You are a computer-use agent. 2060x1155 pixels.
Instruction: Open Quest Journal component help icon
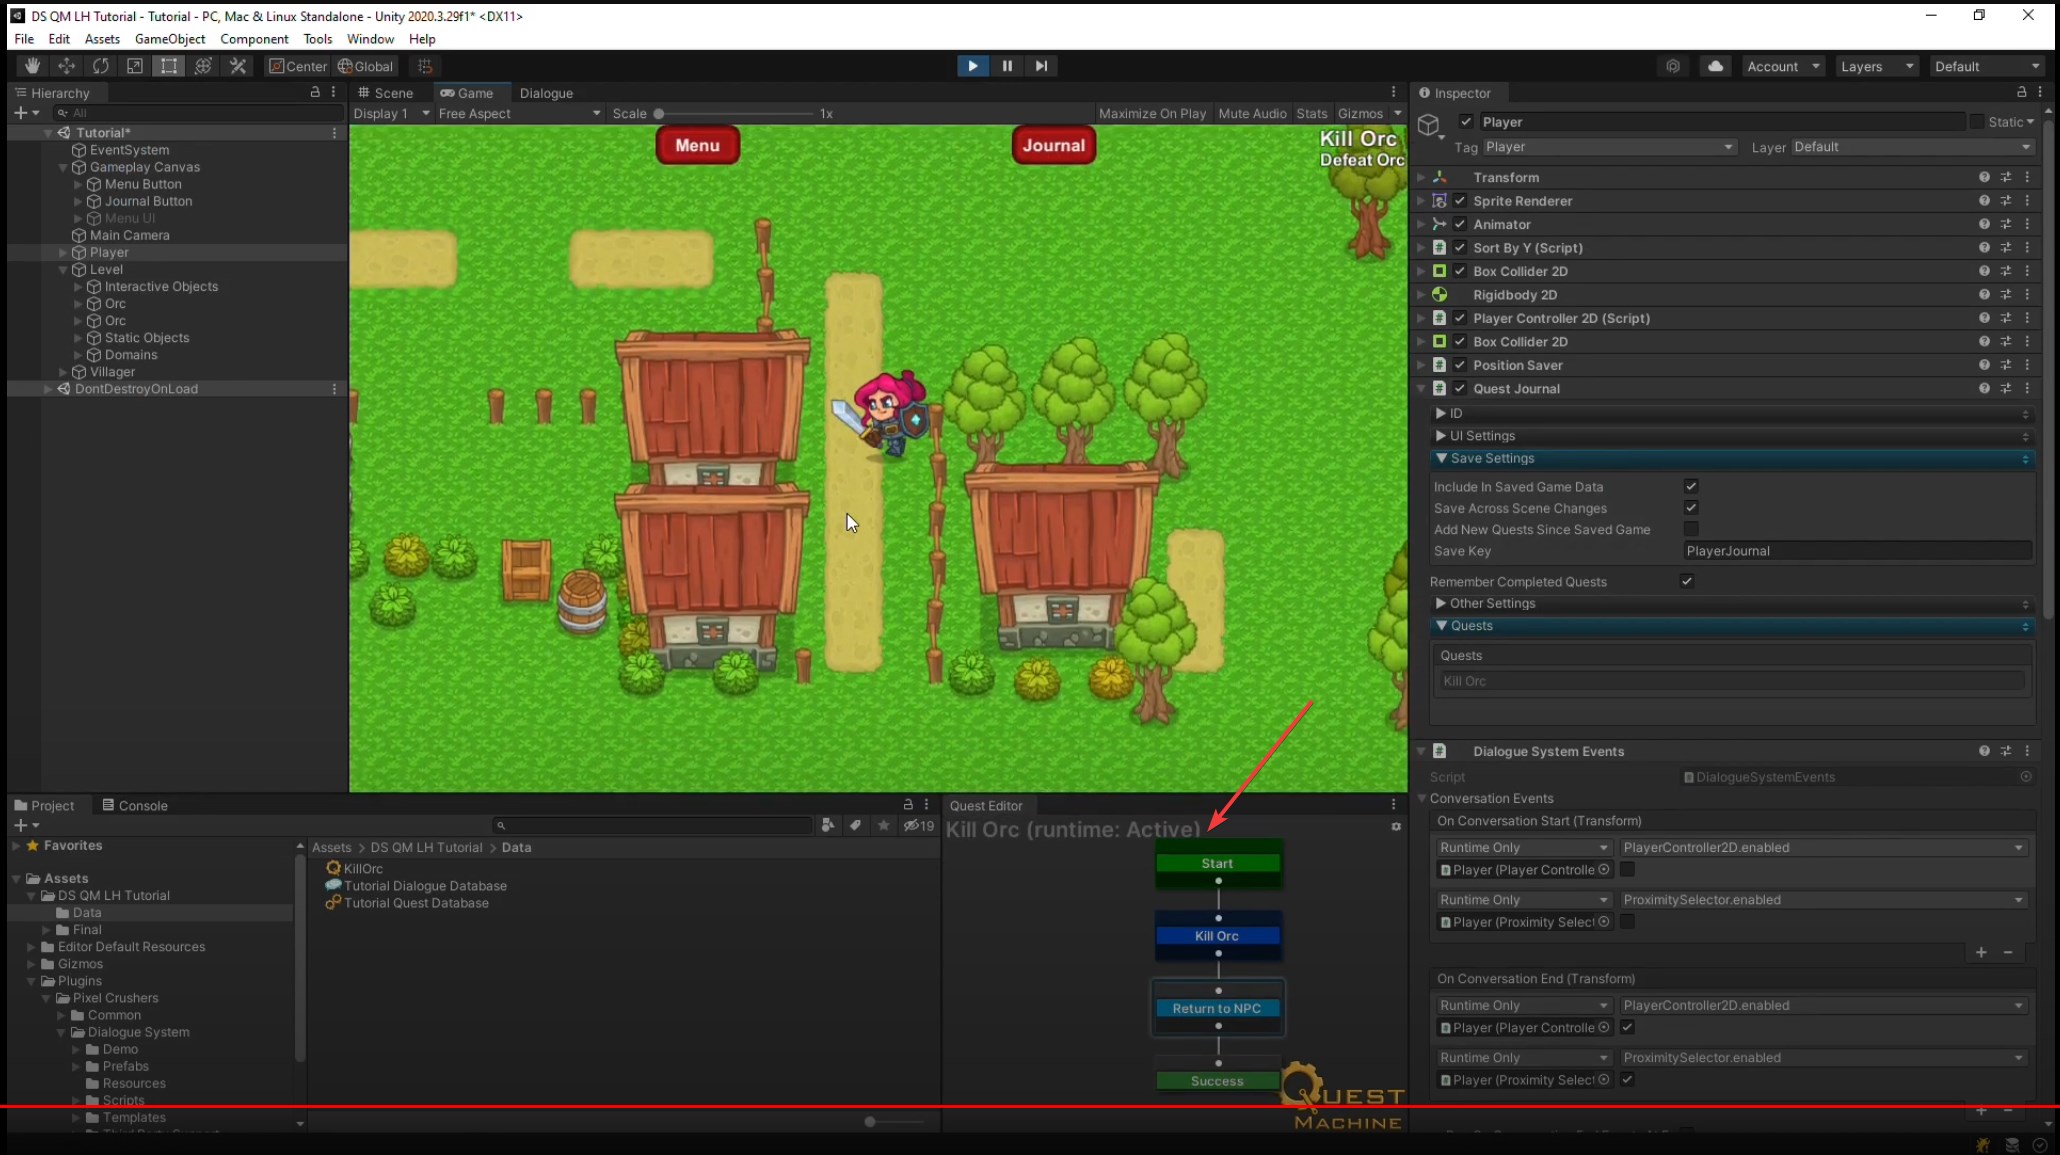(x=1984, y=388)
